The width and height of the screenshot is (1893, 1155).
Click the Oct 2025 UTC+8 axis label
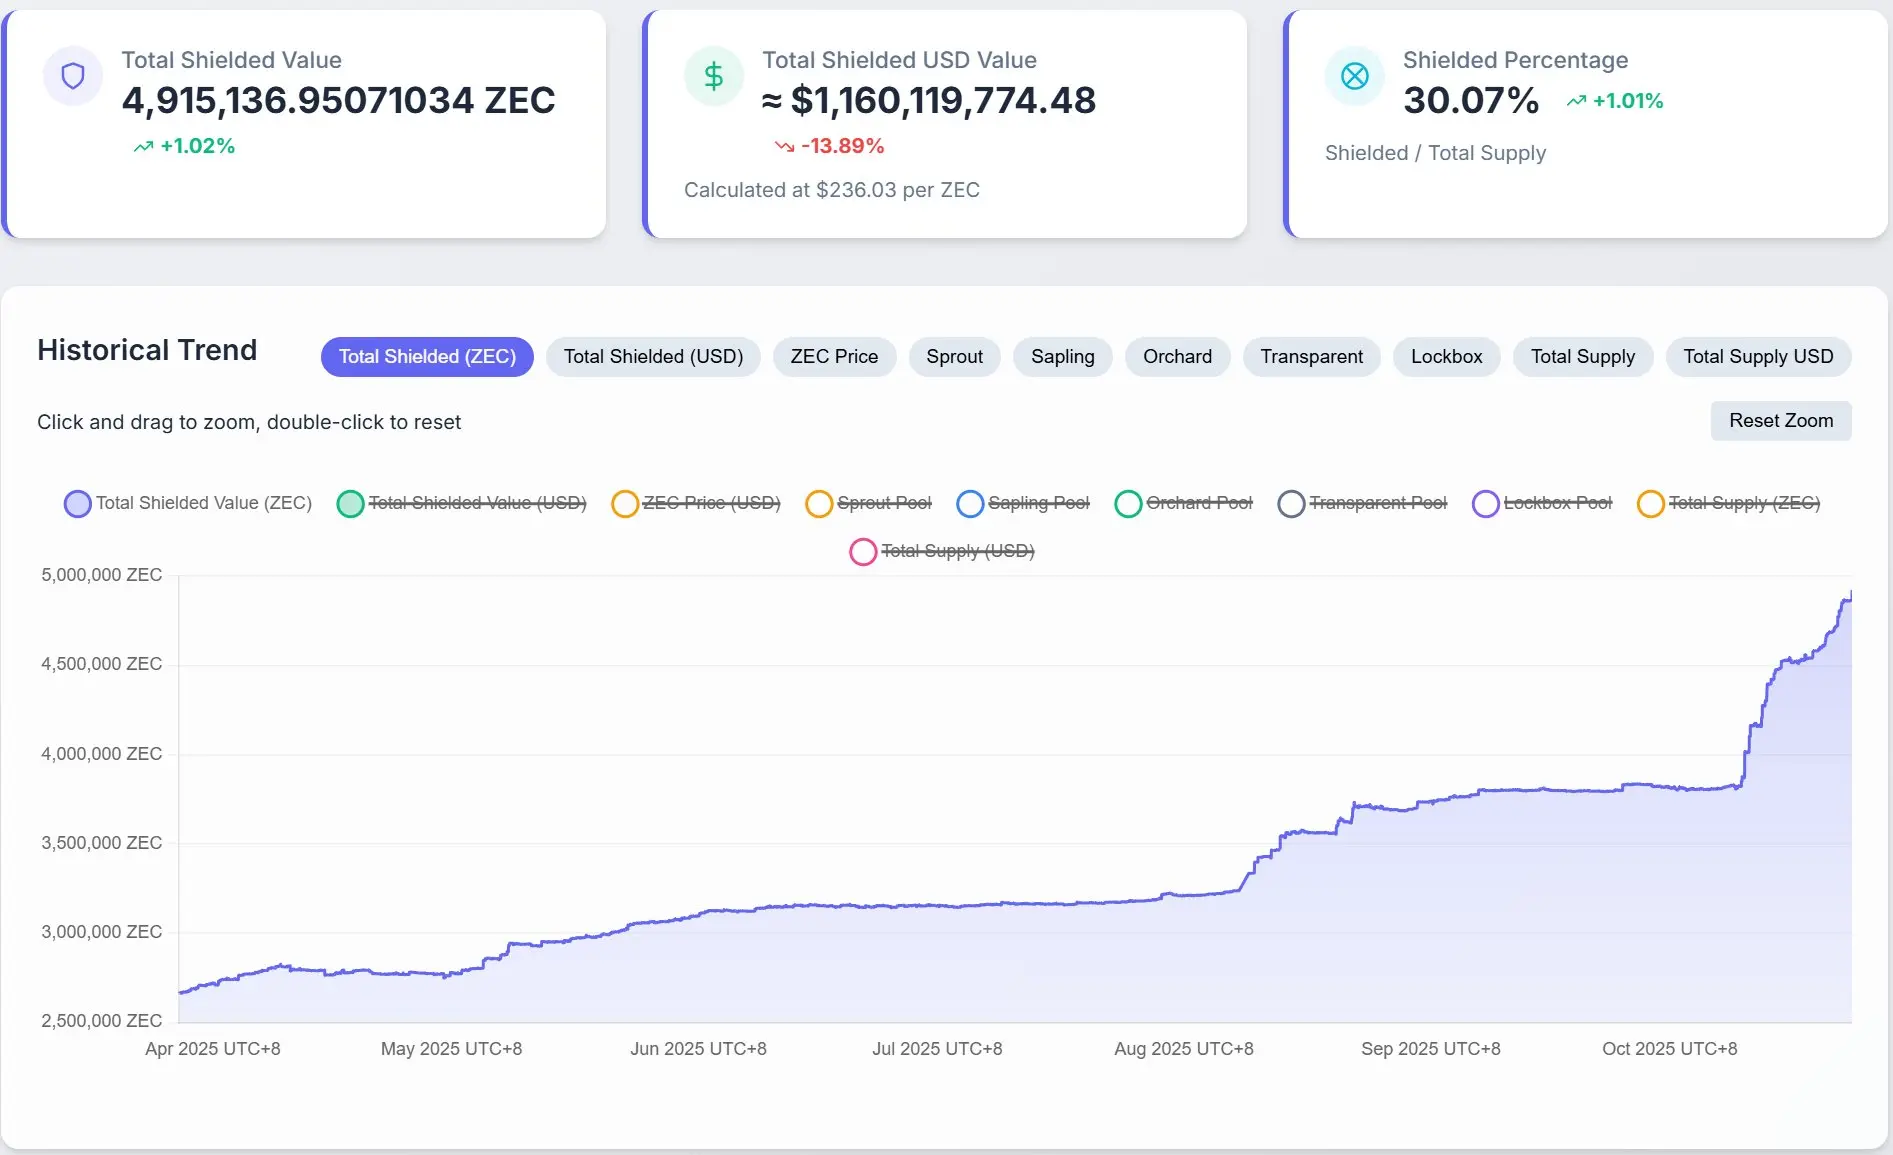pyautogui.click(x=1670, y=1049)
